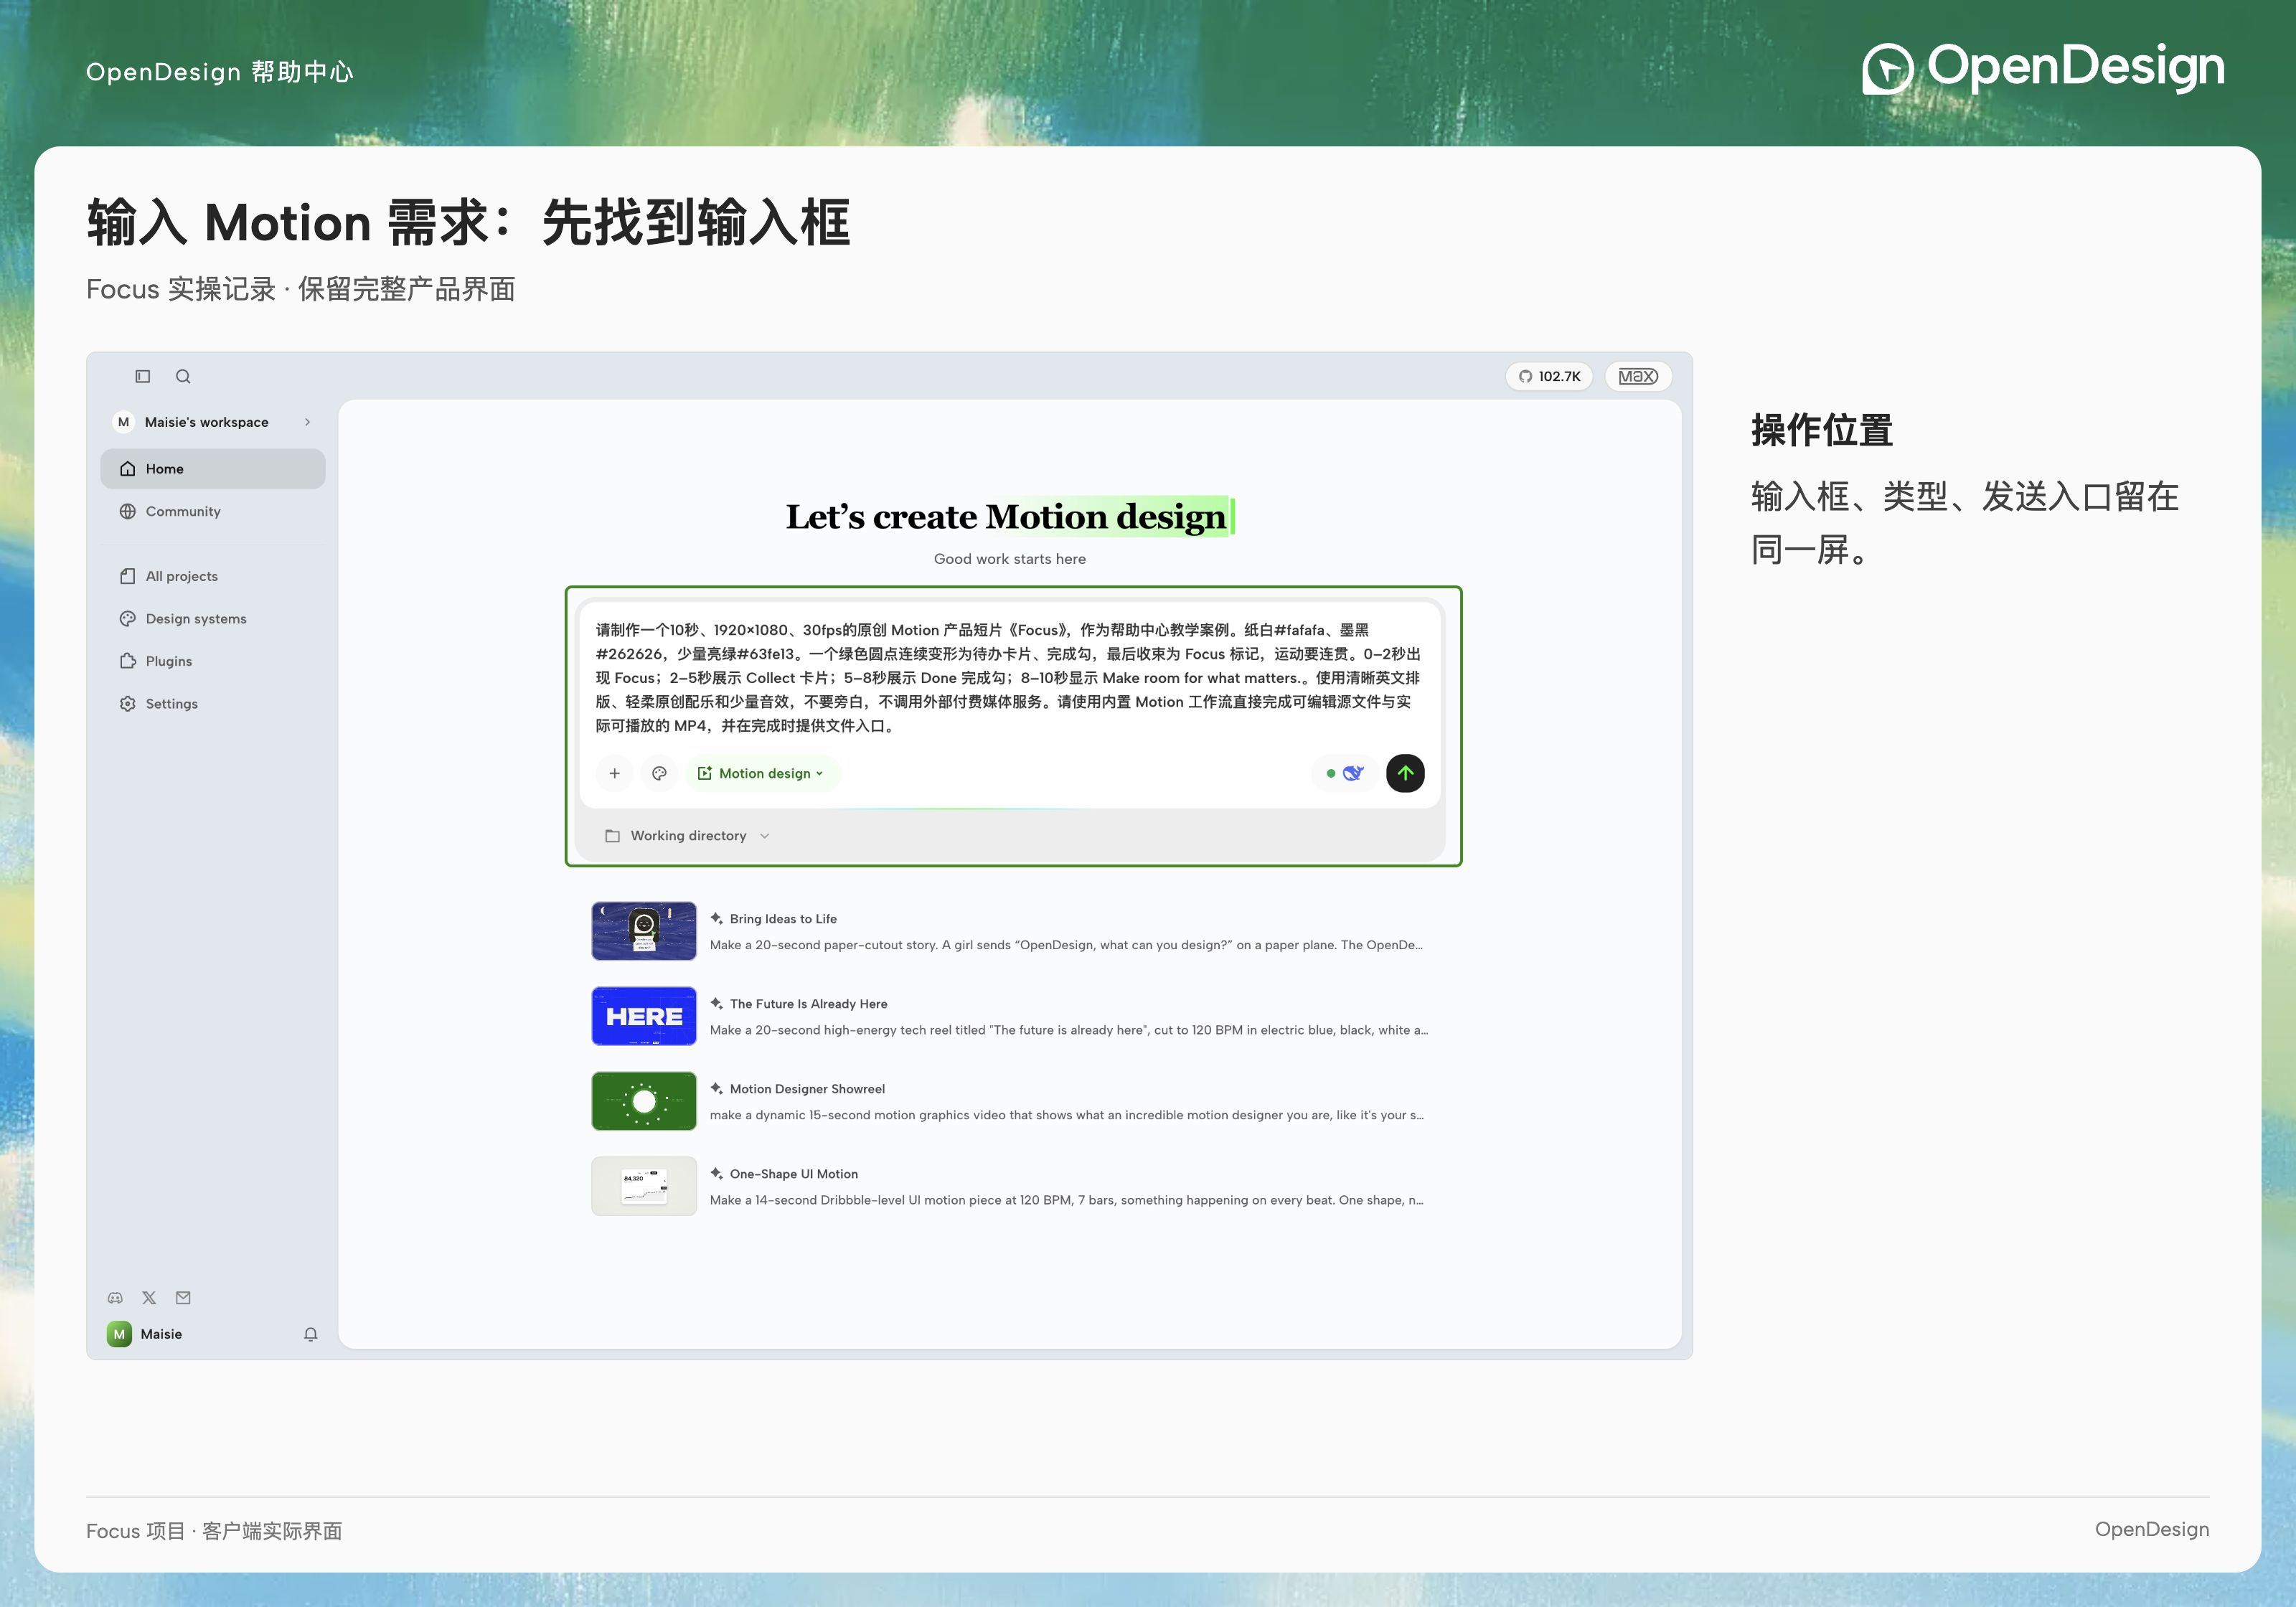Go to Home in sidebar
This screenshot has width=2296, height=1607.
(213, 469)
